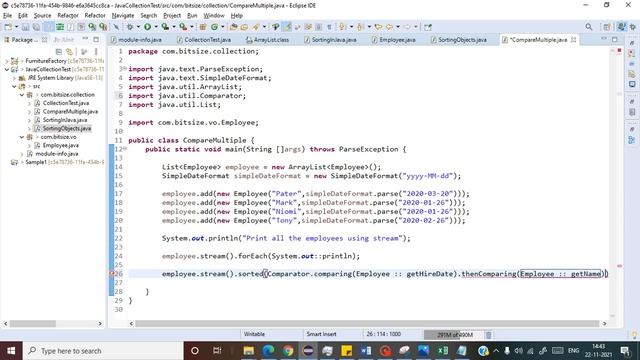This screenshot has width=640, height=360.
Task: Click the Debug bug icon in toolbar
Action: (x=130, y=27)
